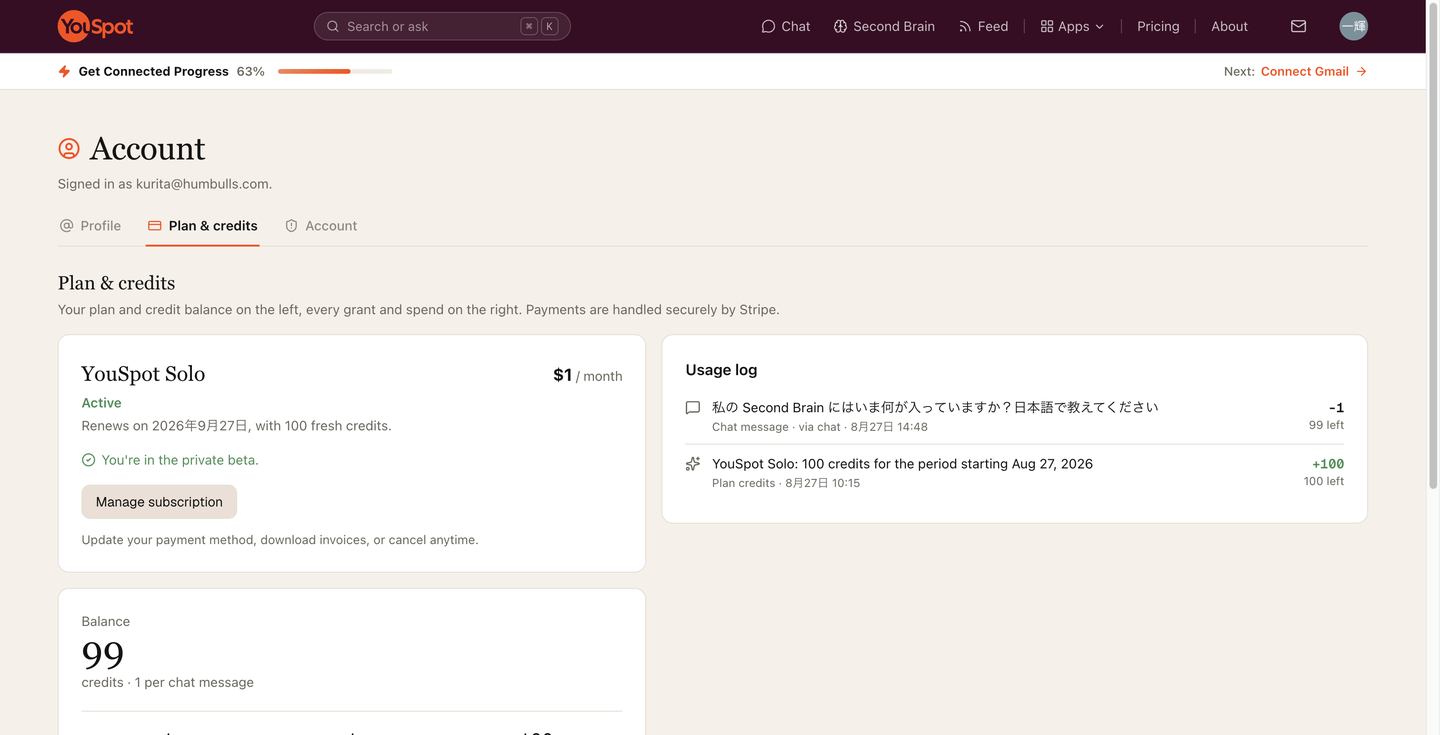1440x735 pixels.
Task: Click the private beta checkmark icon
Action: 88,460
